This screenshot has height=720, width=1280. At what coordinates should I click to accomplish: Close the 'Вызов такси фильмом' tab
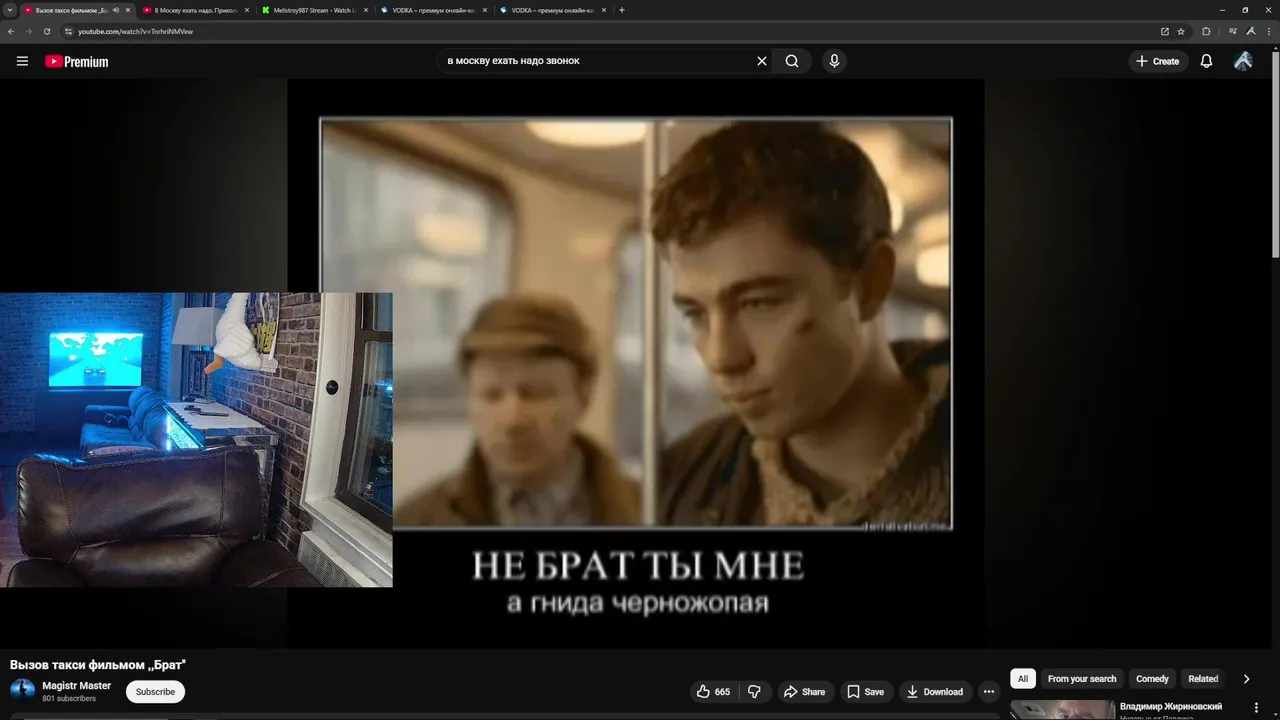[x=128, y=10]
